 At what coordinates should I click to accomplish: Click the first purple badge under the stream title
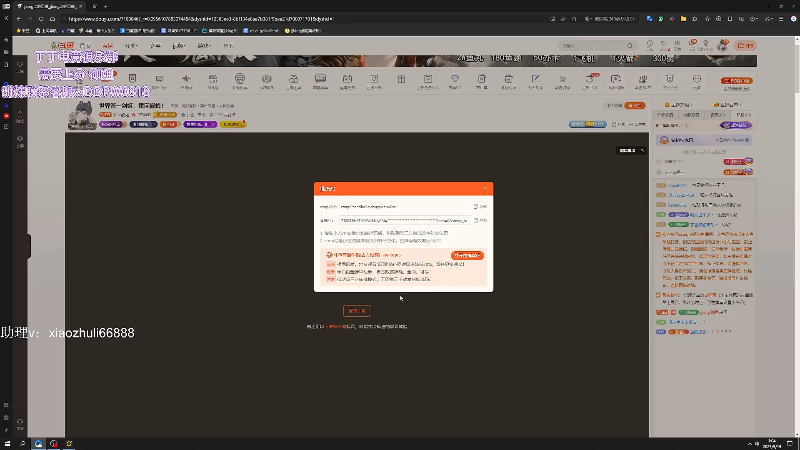click(x=111, y=124)
